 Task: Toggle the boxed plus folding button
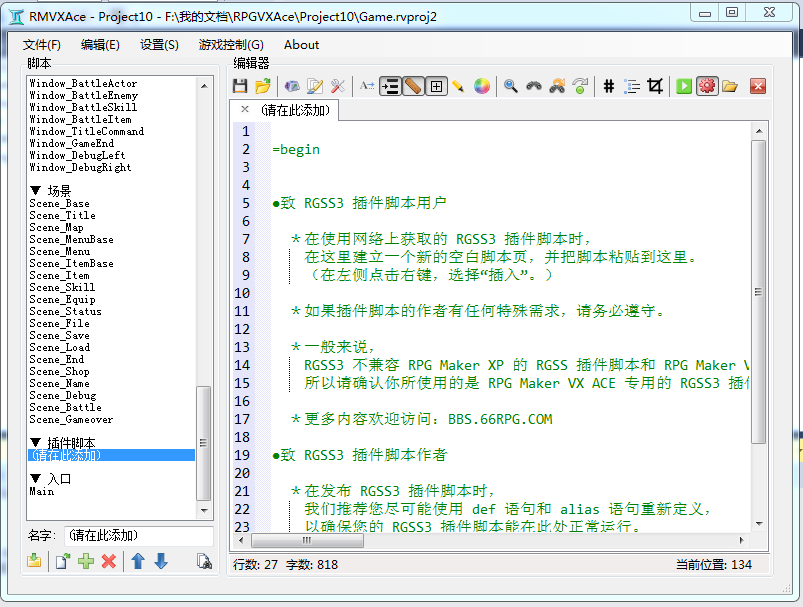tap(436, 86)
